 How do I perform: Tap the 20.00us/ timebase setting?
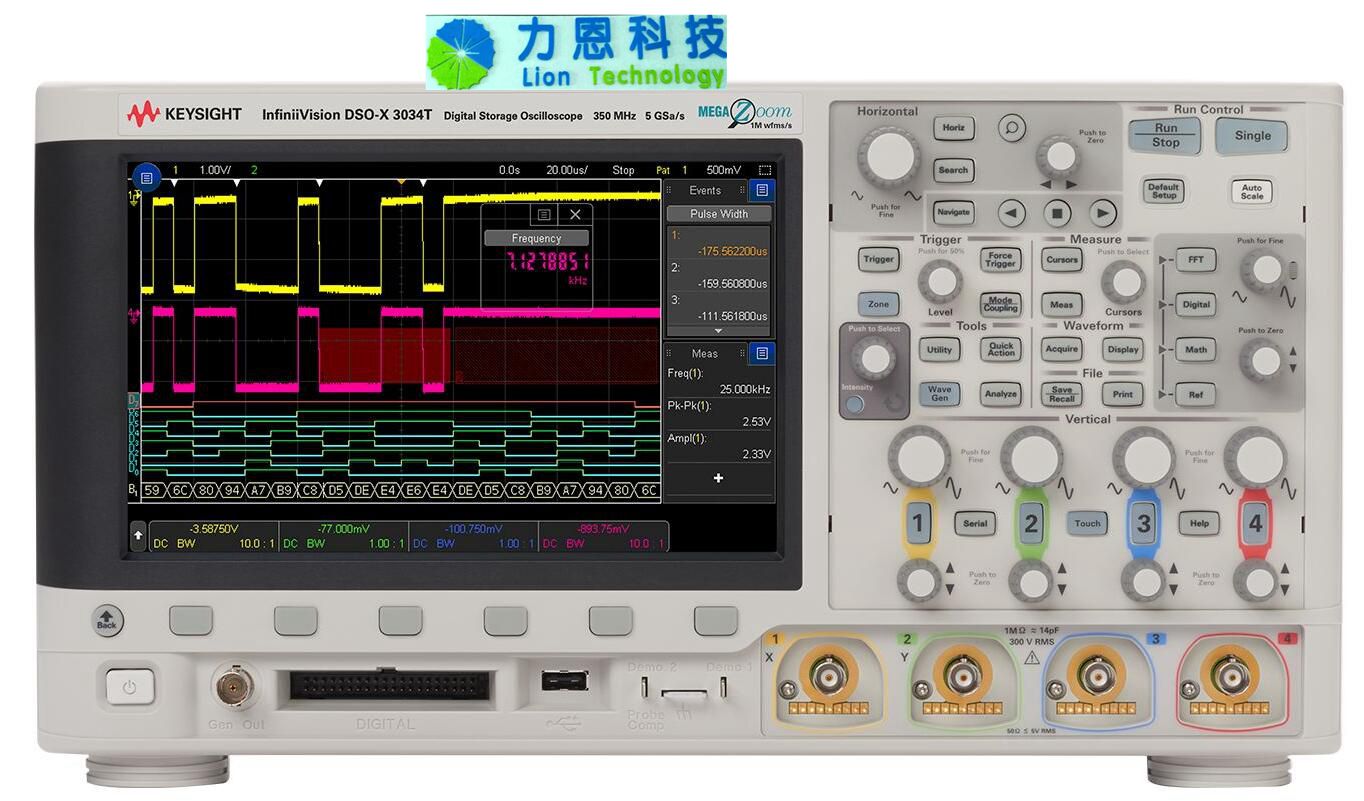(567, 170)
